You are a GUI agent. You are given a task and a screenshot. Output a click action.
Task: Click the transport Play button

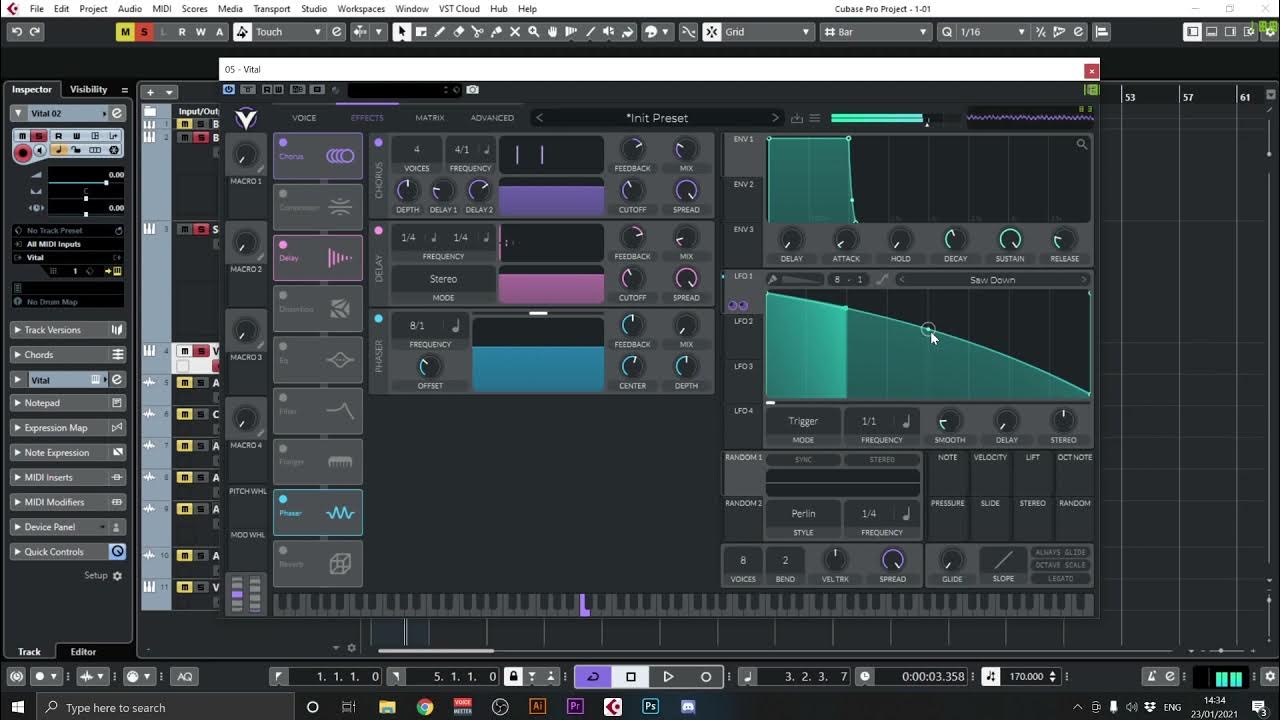[668, 677]
